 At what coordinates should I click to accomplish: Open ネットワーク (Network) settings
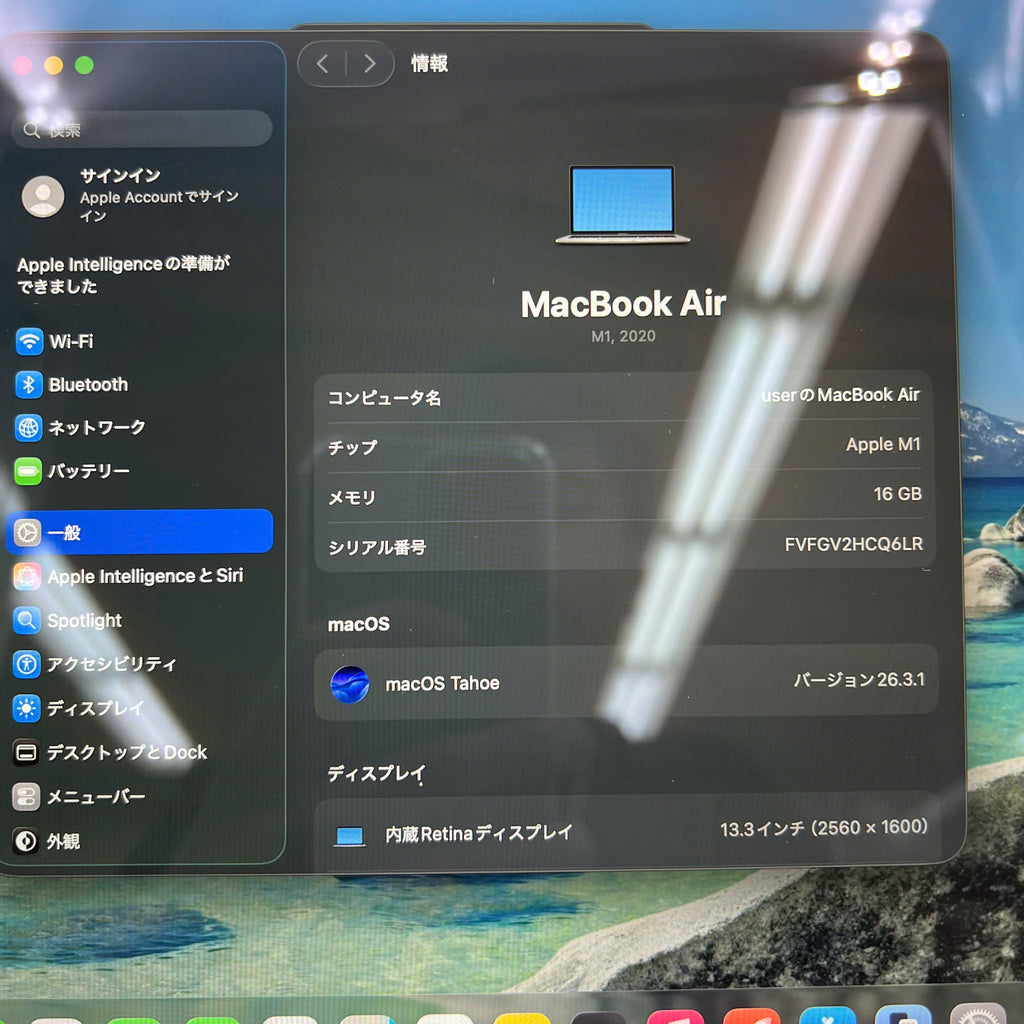tap(80, 428)
